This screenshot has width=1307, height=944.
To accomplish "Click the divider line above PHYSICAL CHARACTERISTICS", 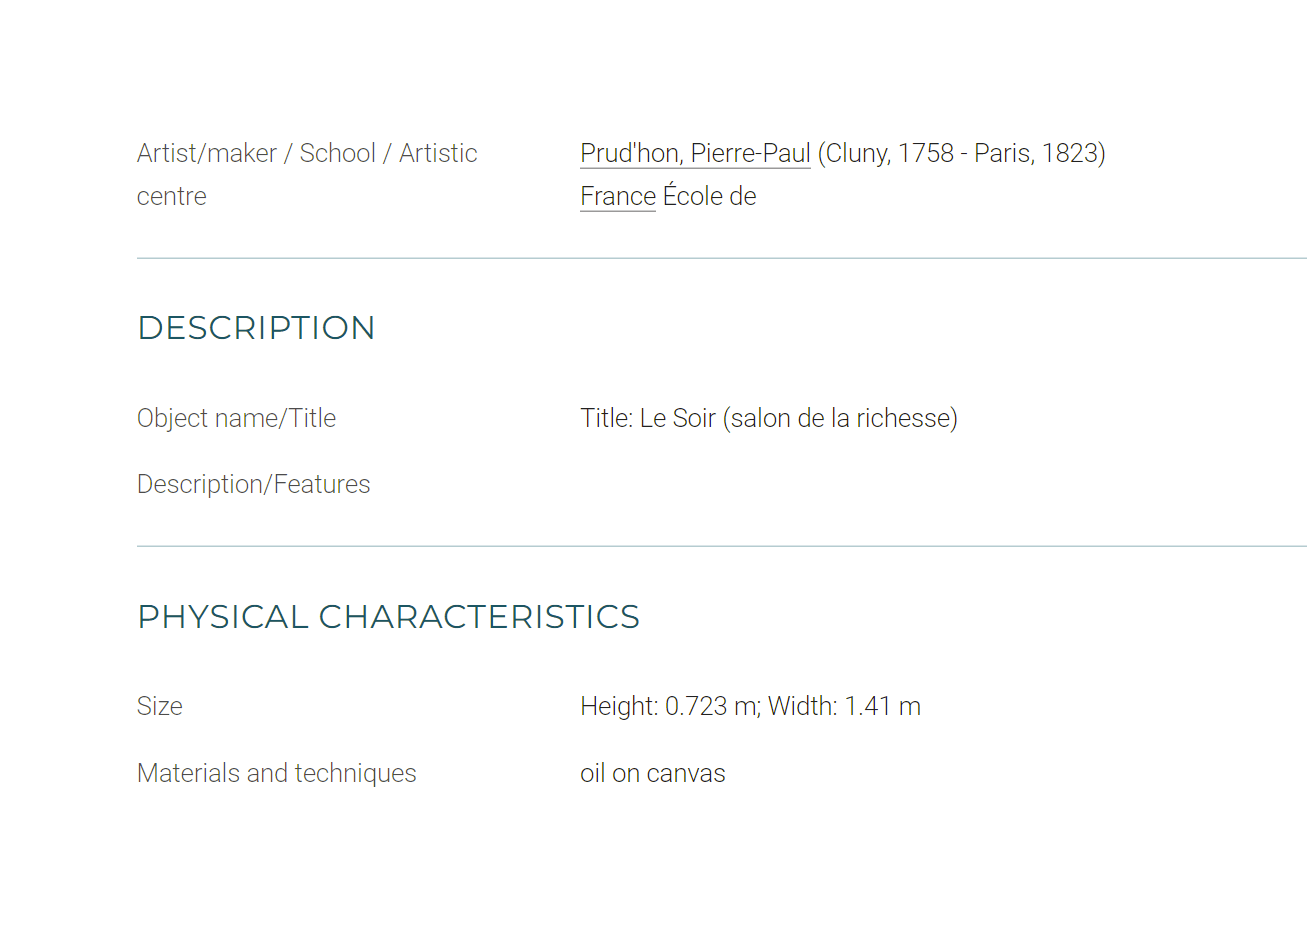I will [722, 546].
